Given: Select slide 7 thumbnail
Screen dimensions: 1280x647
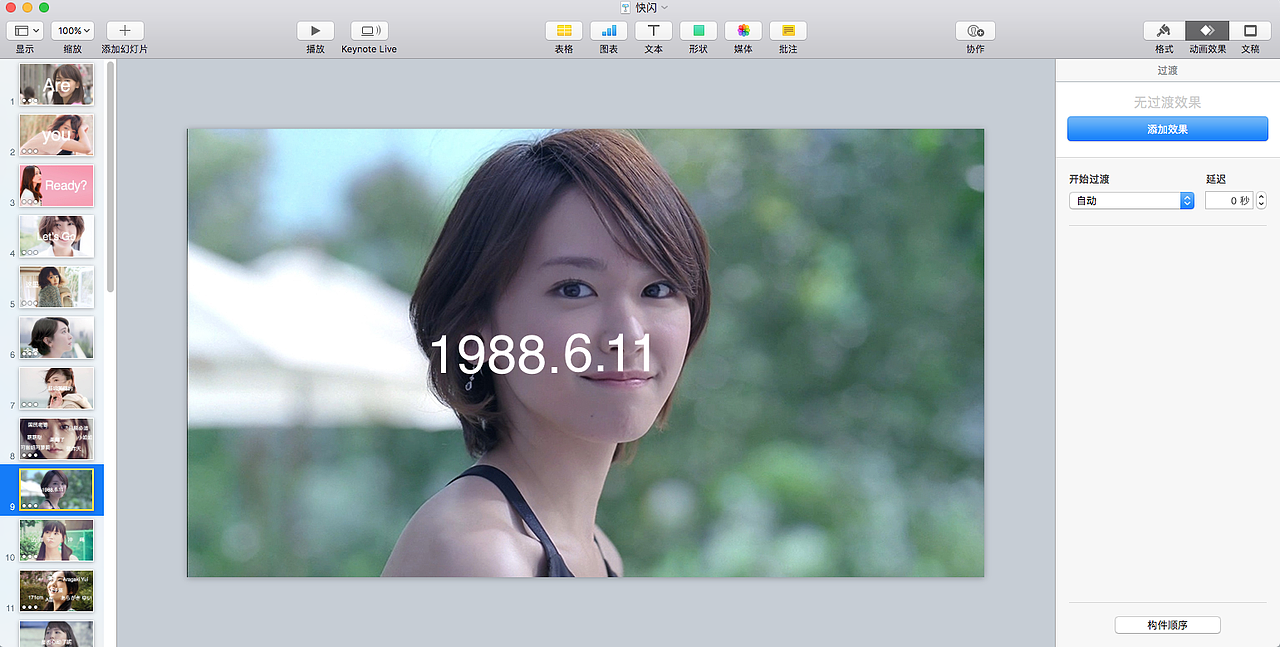Looking at the screenshot, I should 57,388.
